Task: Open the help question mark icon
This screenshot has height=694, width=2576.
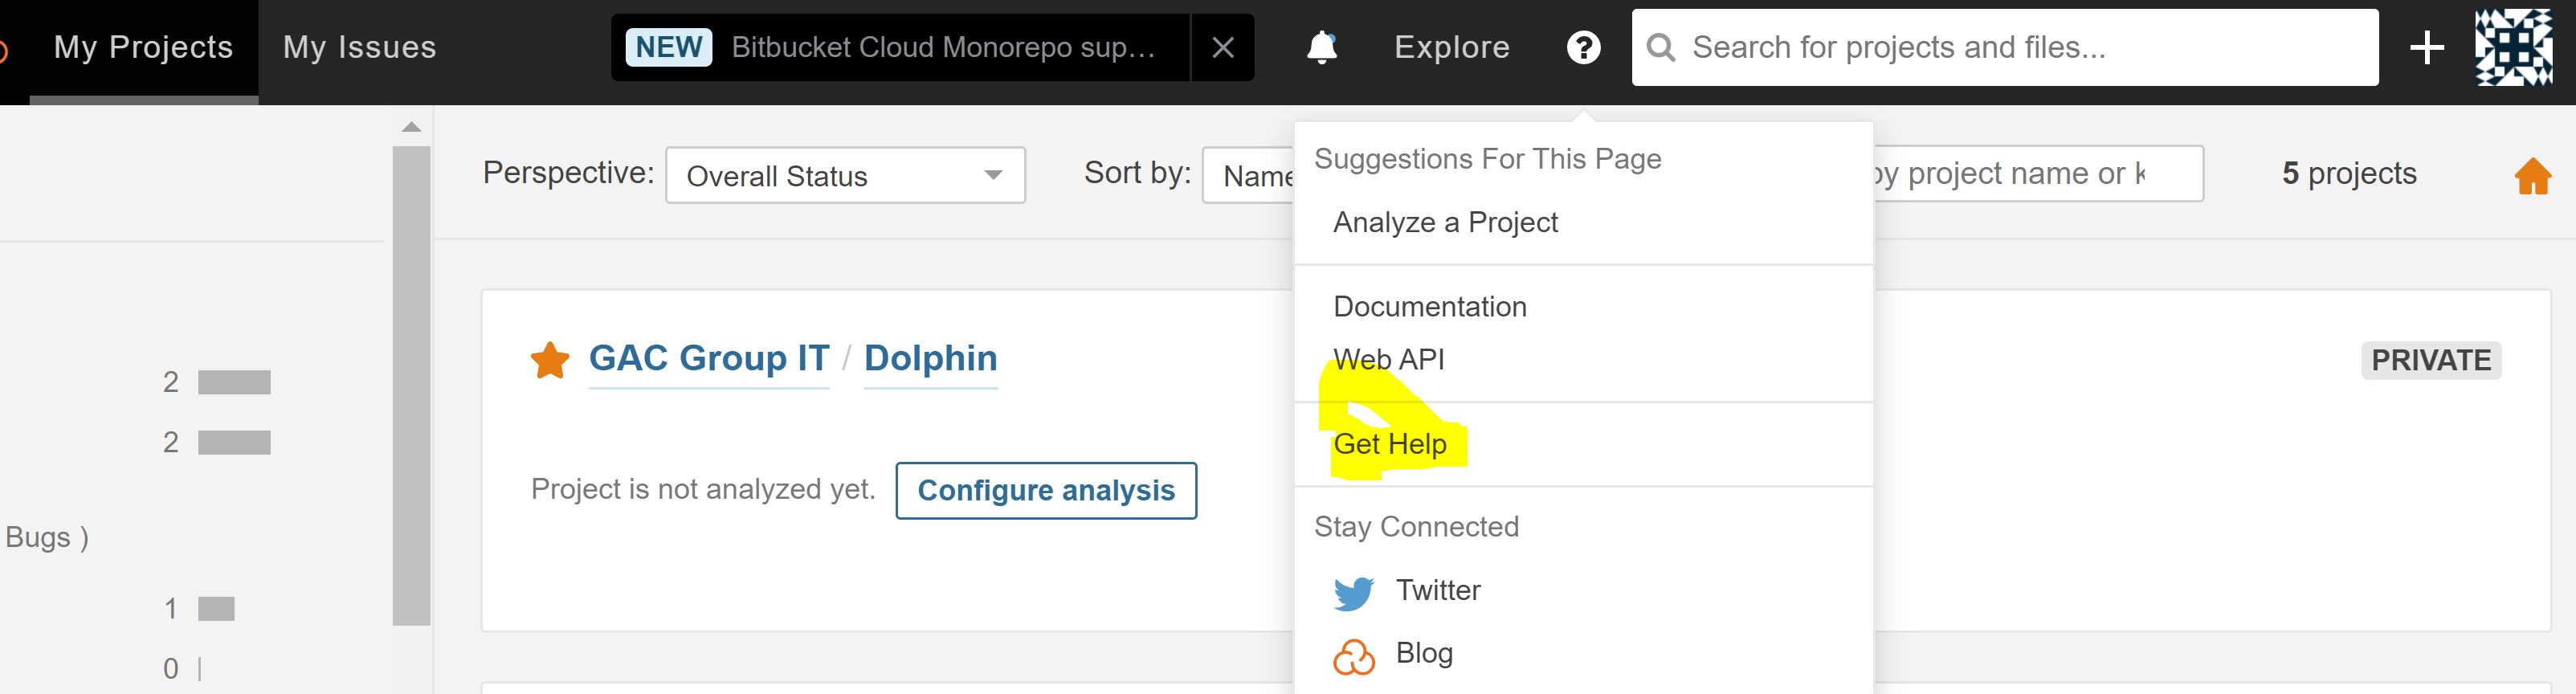Action: [1583, 47]
